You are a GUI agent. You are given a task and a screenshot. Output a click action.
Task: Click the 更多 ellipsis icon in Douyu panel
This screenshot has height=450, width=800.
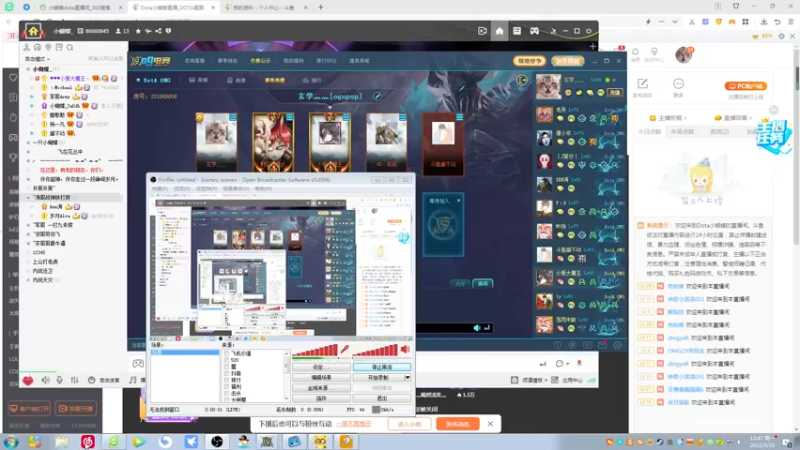(x=678, y=83)
